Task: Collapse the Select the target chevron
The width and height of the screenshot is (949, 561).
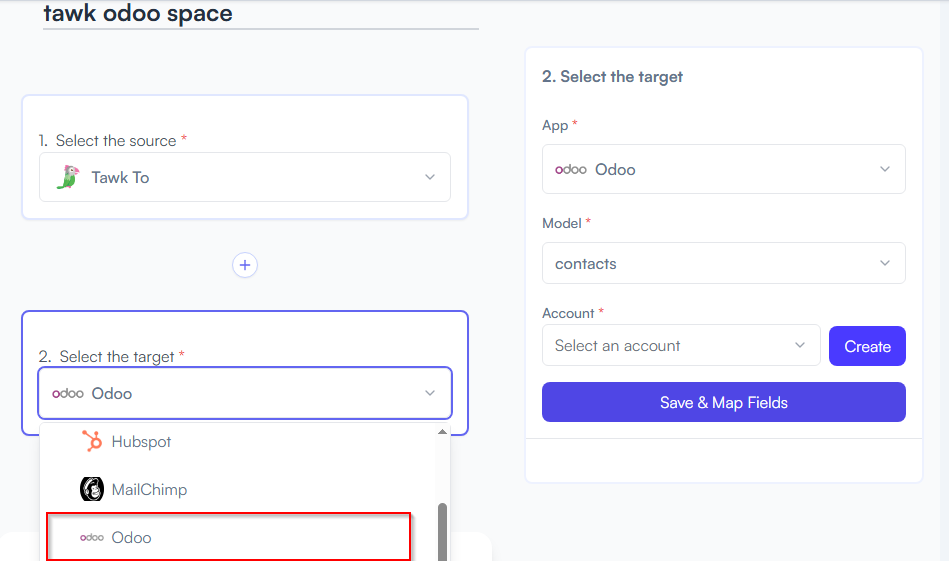Action: coord(430,393)
